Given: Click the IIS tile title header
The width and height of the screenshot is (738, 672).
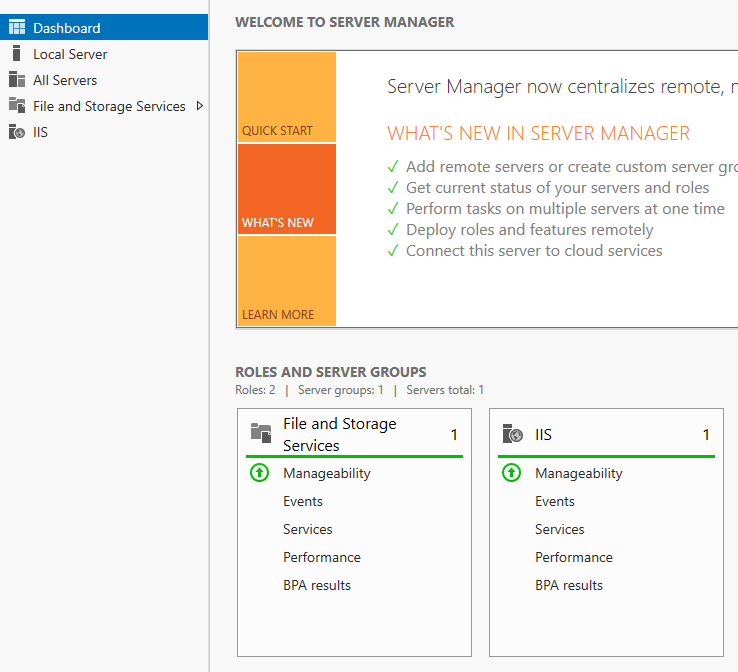Looking at the screenshot, I should click(x=544, y=434).
